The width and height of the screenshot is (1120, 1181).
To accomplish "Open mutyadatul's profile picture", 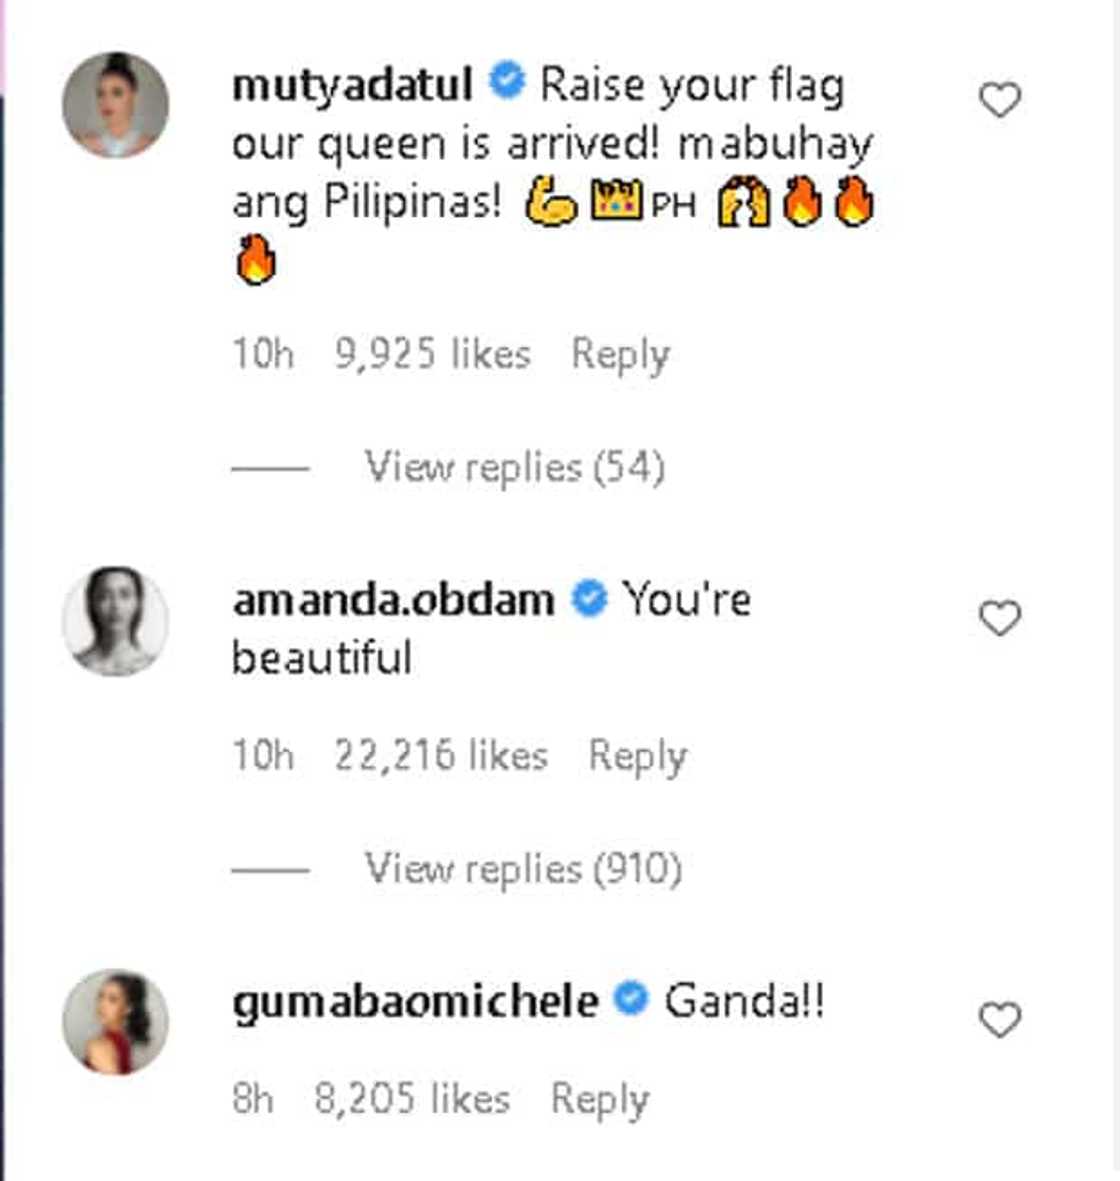I will click(x=116, y=104).
